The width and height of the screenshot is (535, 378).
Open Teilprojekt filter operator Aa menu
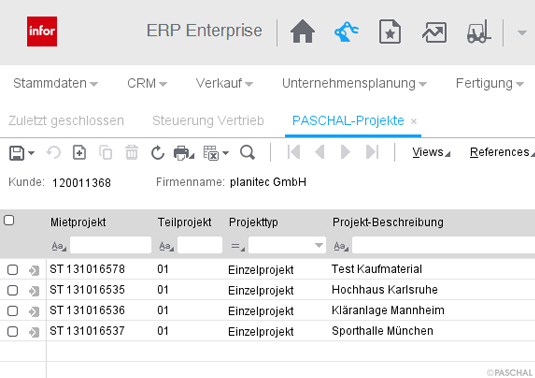pyautogui.click(x=167, y=246)
